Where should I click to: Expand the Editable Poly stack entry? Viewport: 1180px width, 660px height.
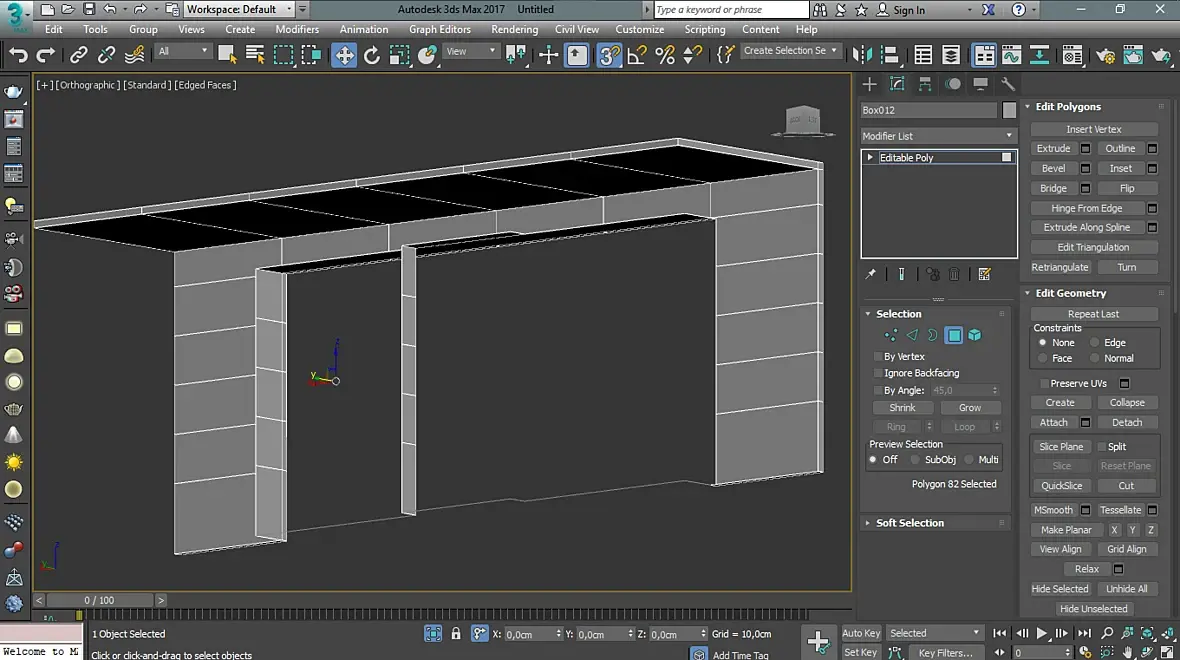870,158
